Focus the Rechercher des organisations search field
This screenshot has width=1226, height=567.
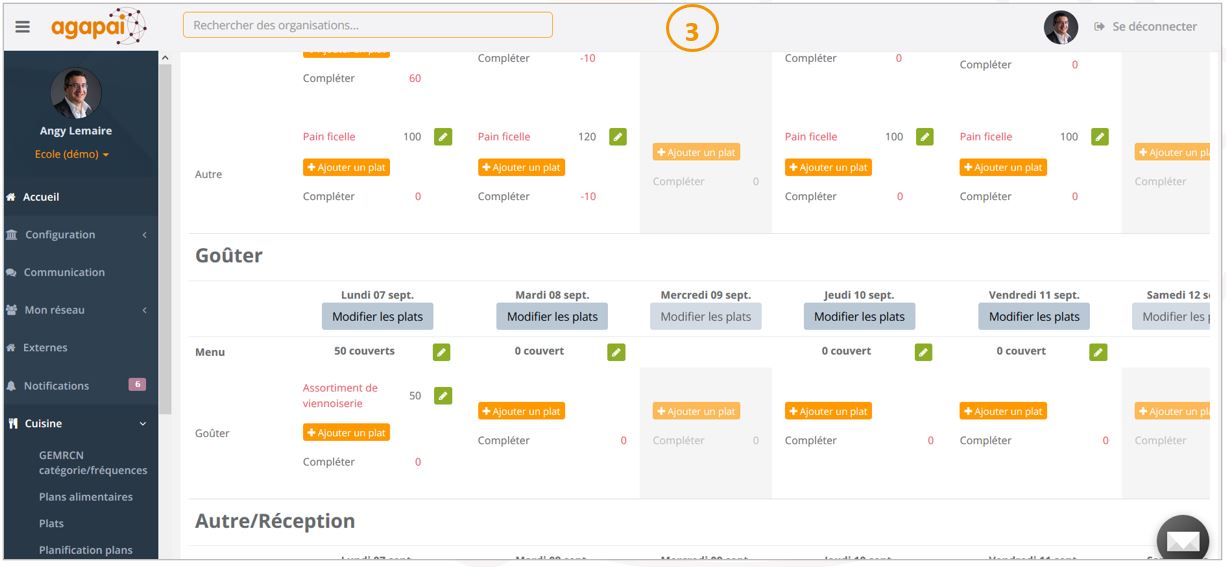pos(367,25)
